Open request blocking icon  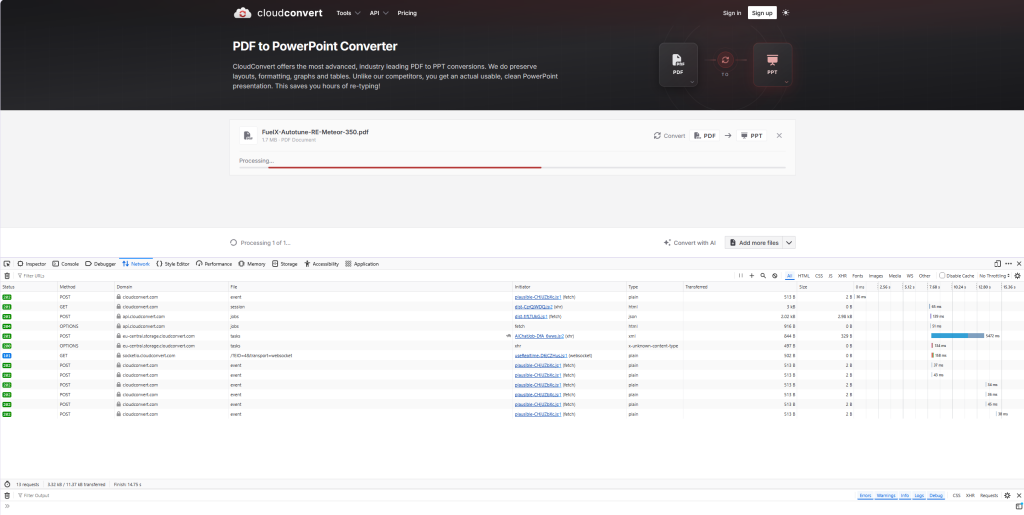[775, 276]
